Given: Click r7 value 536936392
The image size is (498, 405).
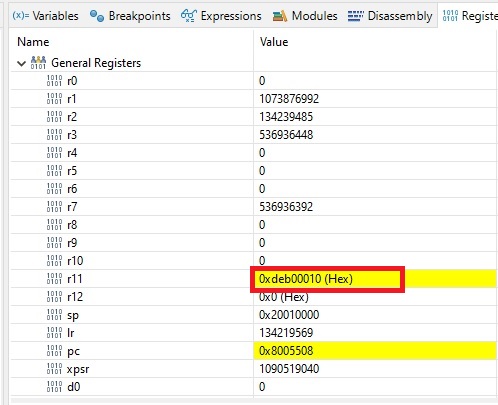Looking at the screenshot, I should (286, 207).
